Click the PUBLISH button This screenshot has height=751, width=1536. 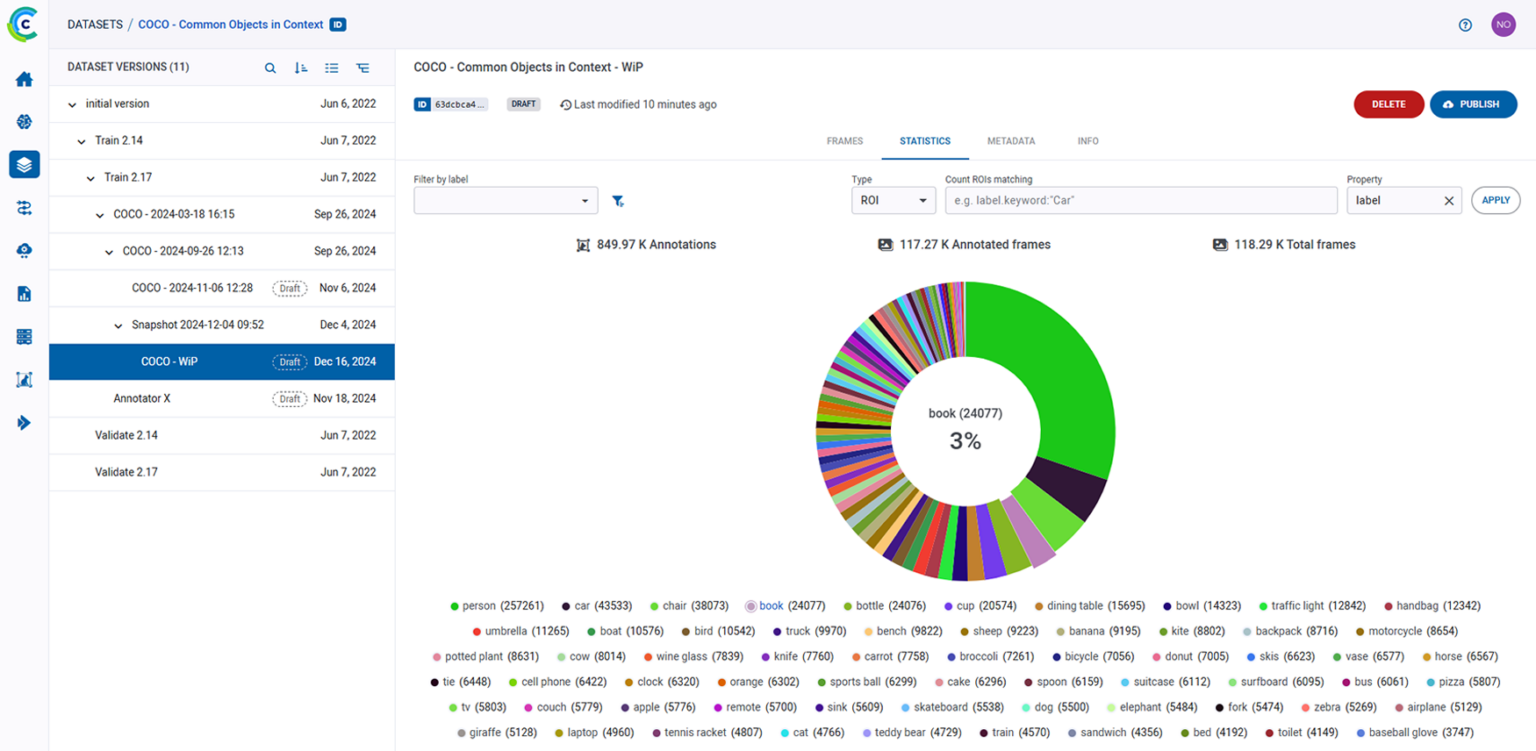(x=1473, y=104)
